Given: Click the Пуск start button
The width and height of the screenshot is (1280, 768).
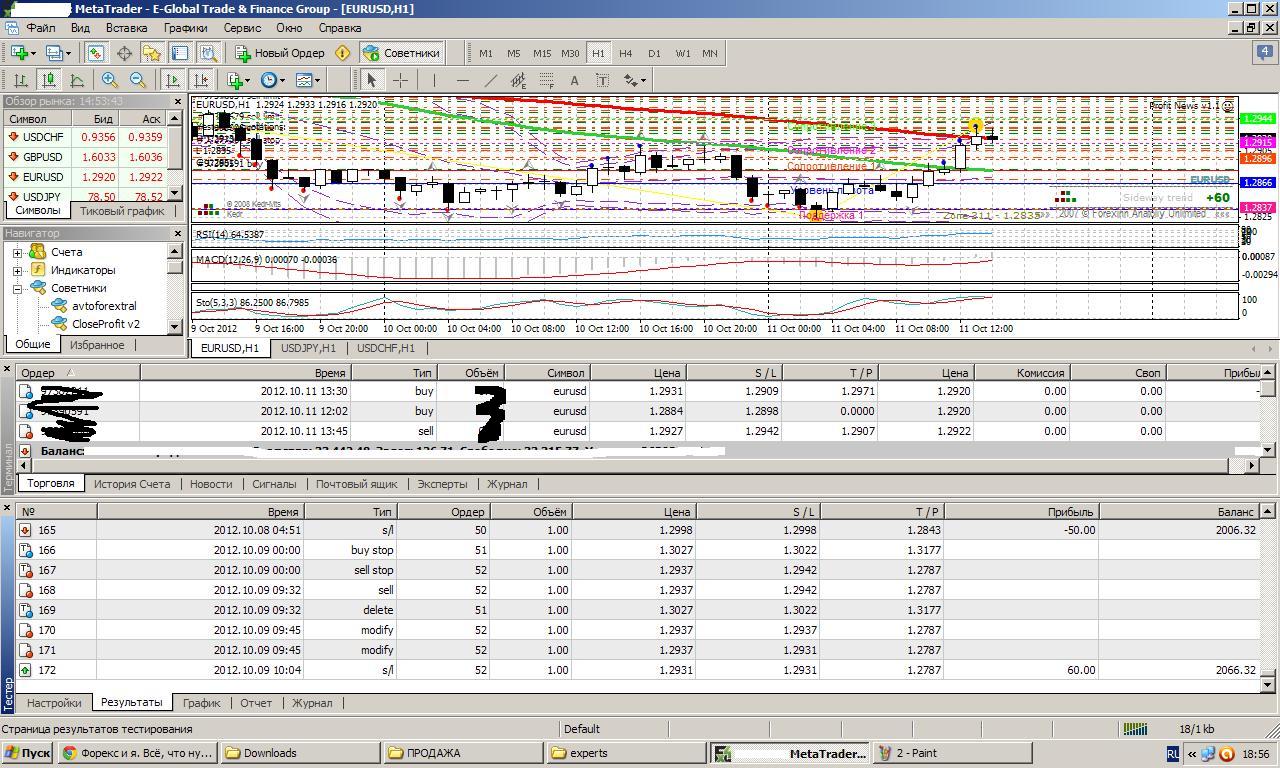Looking at the screenshot, I should (x=27, y=753).
